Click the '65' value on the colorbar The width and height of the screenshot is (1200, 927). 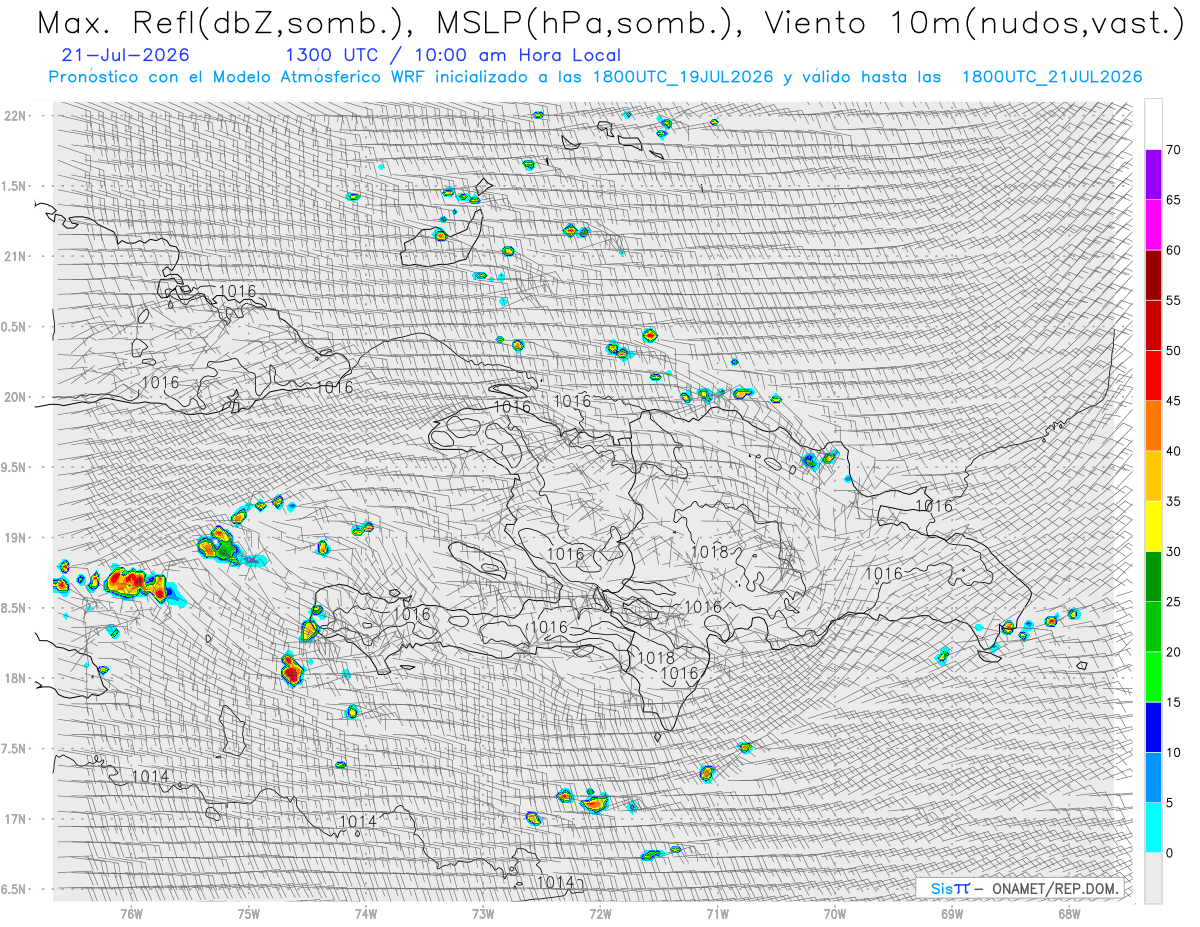[1173, 200]
